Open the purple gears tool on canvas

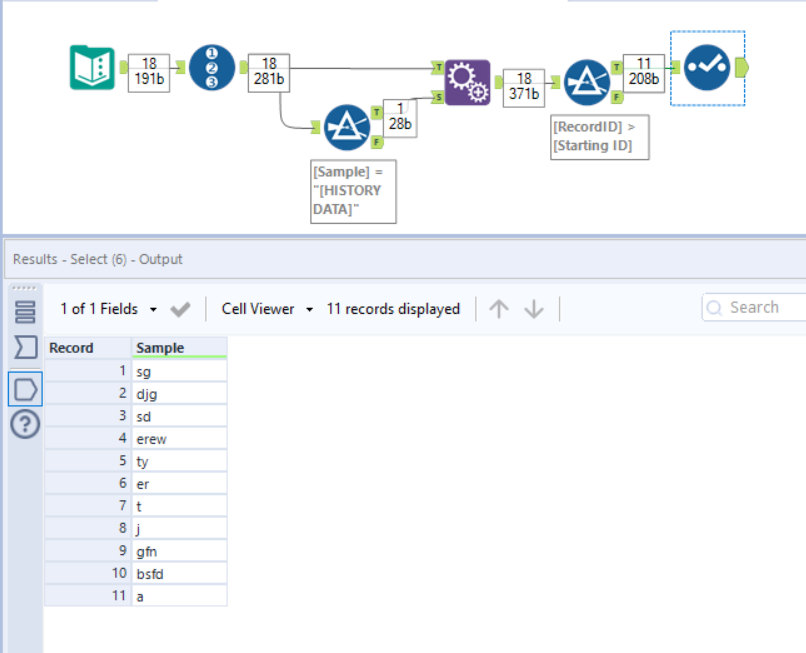coord(468,79)
